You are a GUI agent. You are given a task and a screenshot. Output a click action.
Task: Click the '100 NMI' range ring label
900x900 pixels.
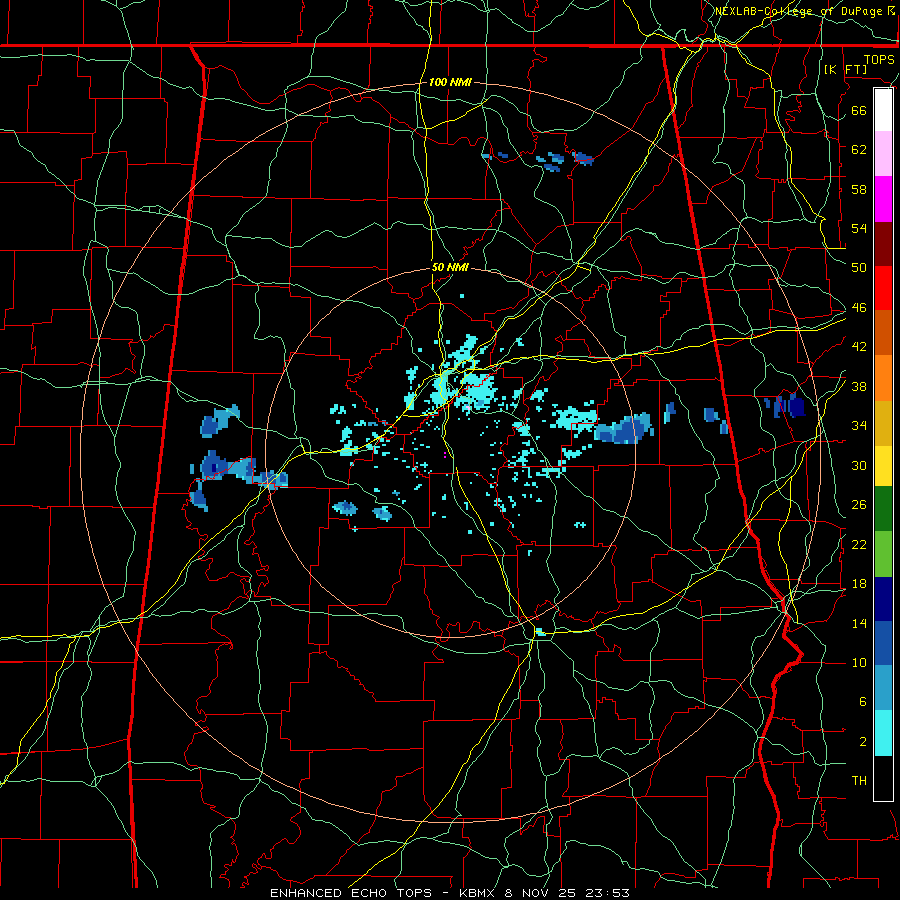tap(450, 82)
